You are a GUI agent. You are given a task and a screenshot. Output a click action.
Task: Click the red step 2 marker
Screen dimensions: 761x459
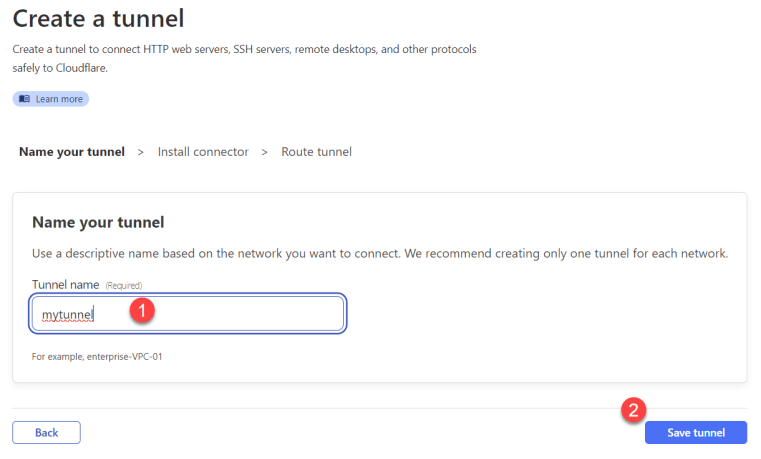(x=633, y=410)
